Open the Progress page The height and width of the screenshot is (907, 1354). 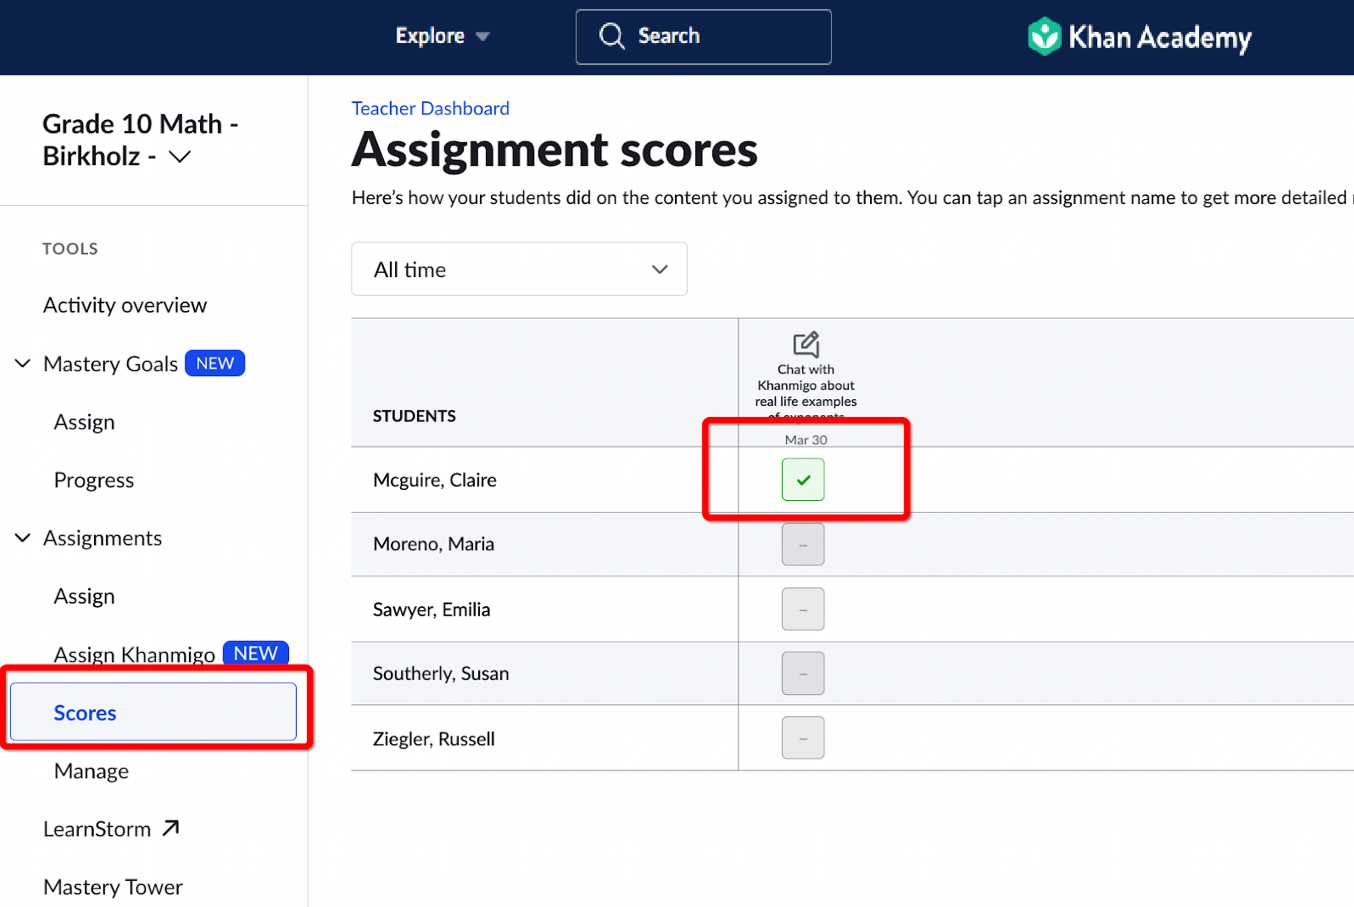94,480
